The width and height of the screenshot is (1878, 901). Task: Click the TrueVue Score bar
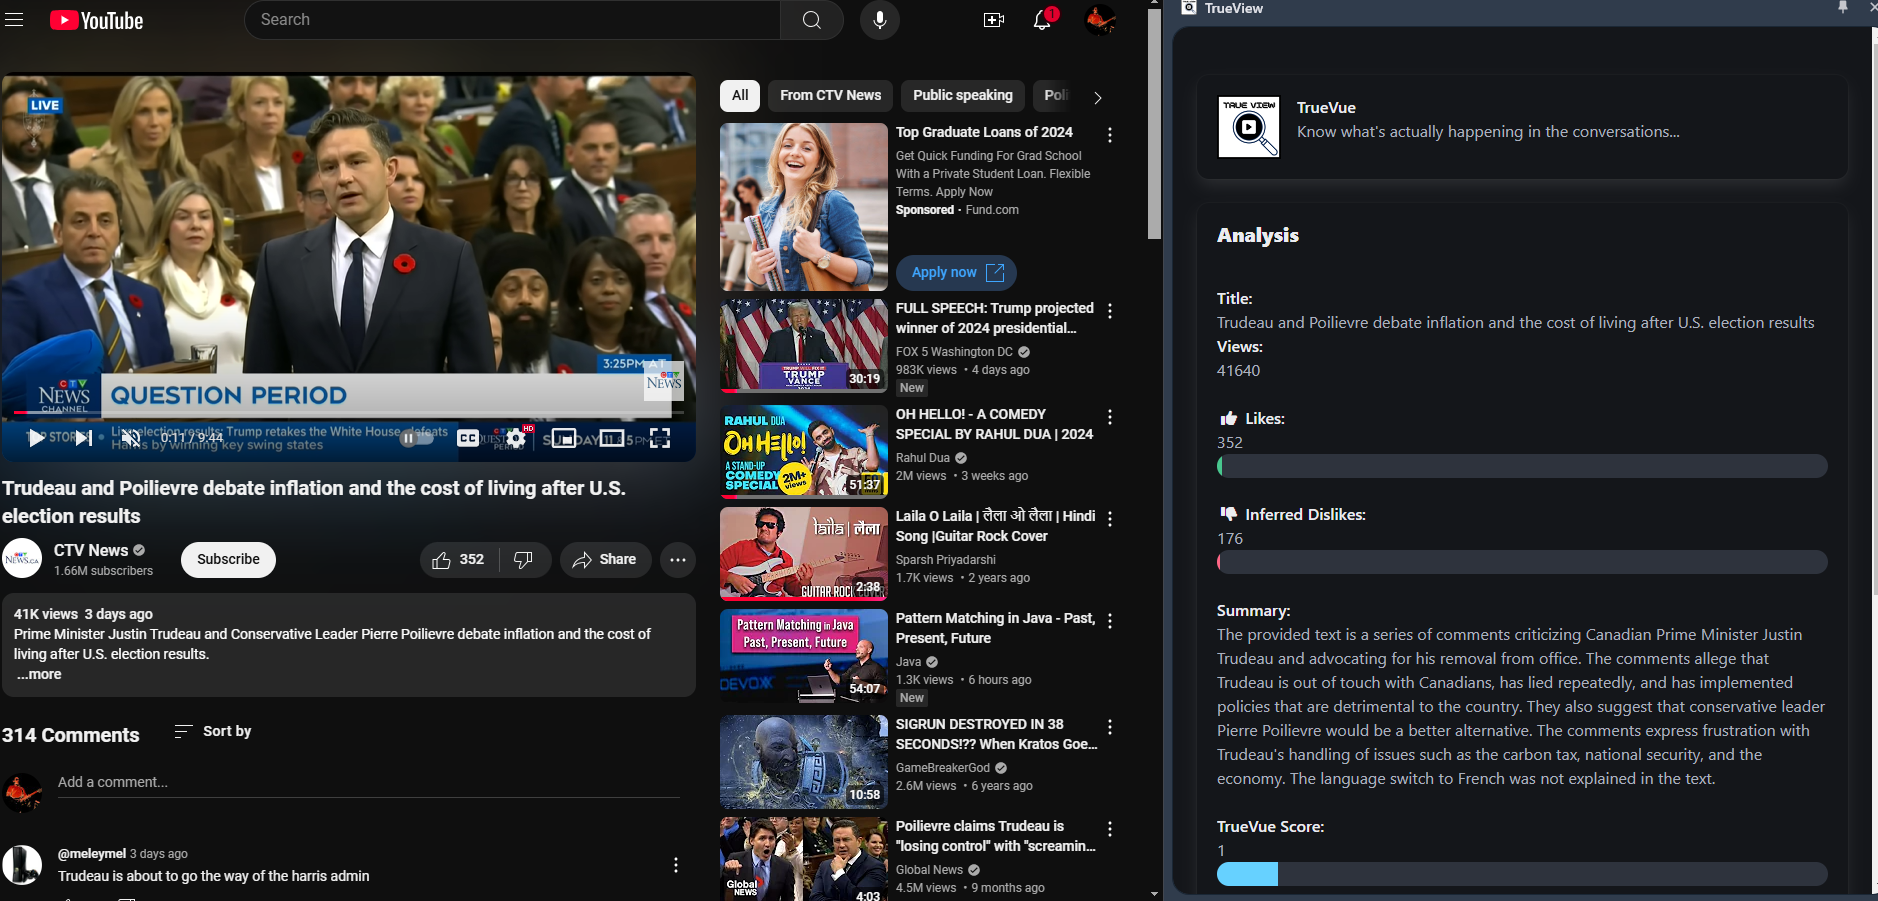tap(1522, 874)
